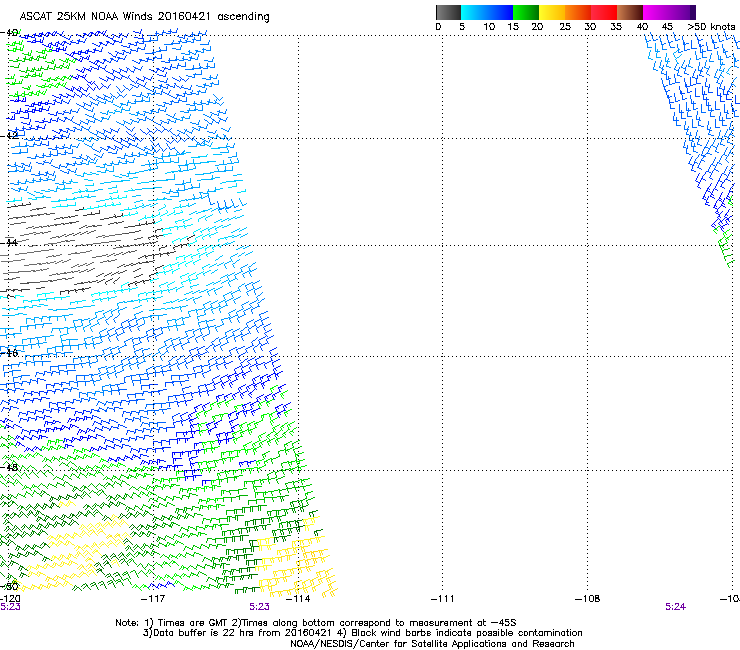The height and width of the screenshot is (650, 740).
Task: Select the yellow 20-25 knots legend segment
Action: coord(552,12)
